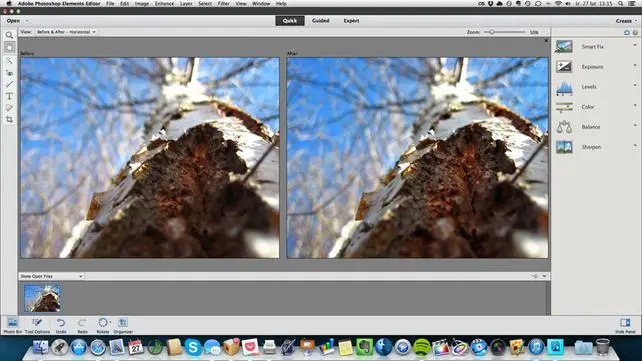Open the Color adjustment icon

(564, 107)
